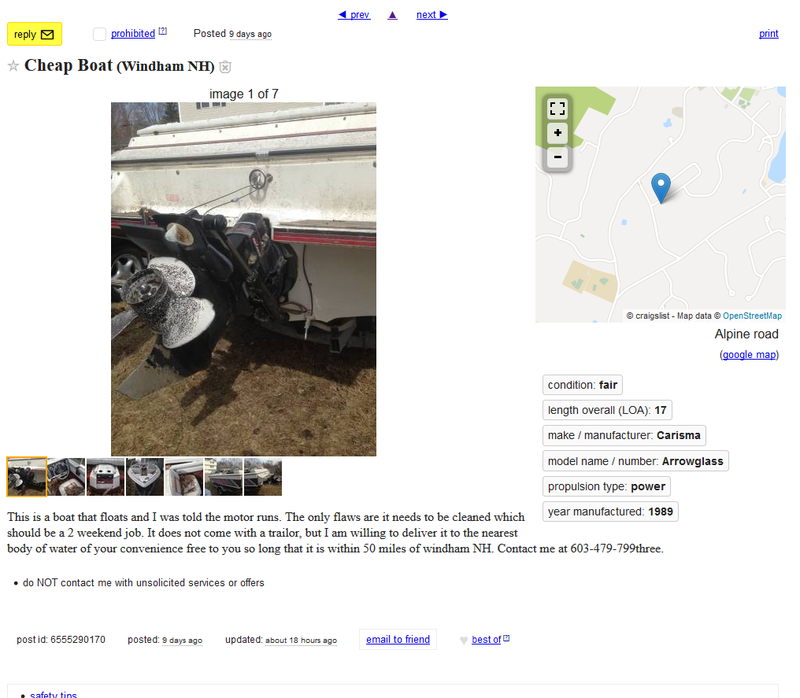Go to the next posting
The width and height of the screenshot is (800, 698).
pos(432,15)
